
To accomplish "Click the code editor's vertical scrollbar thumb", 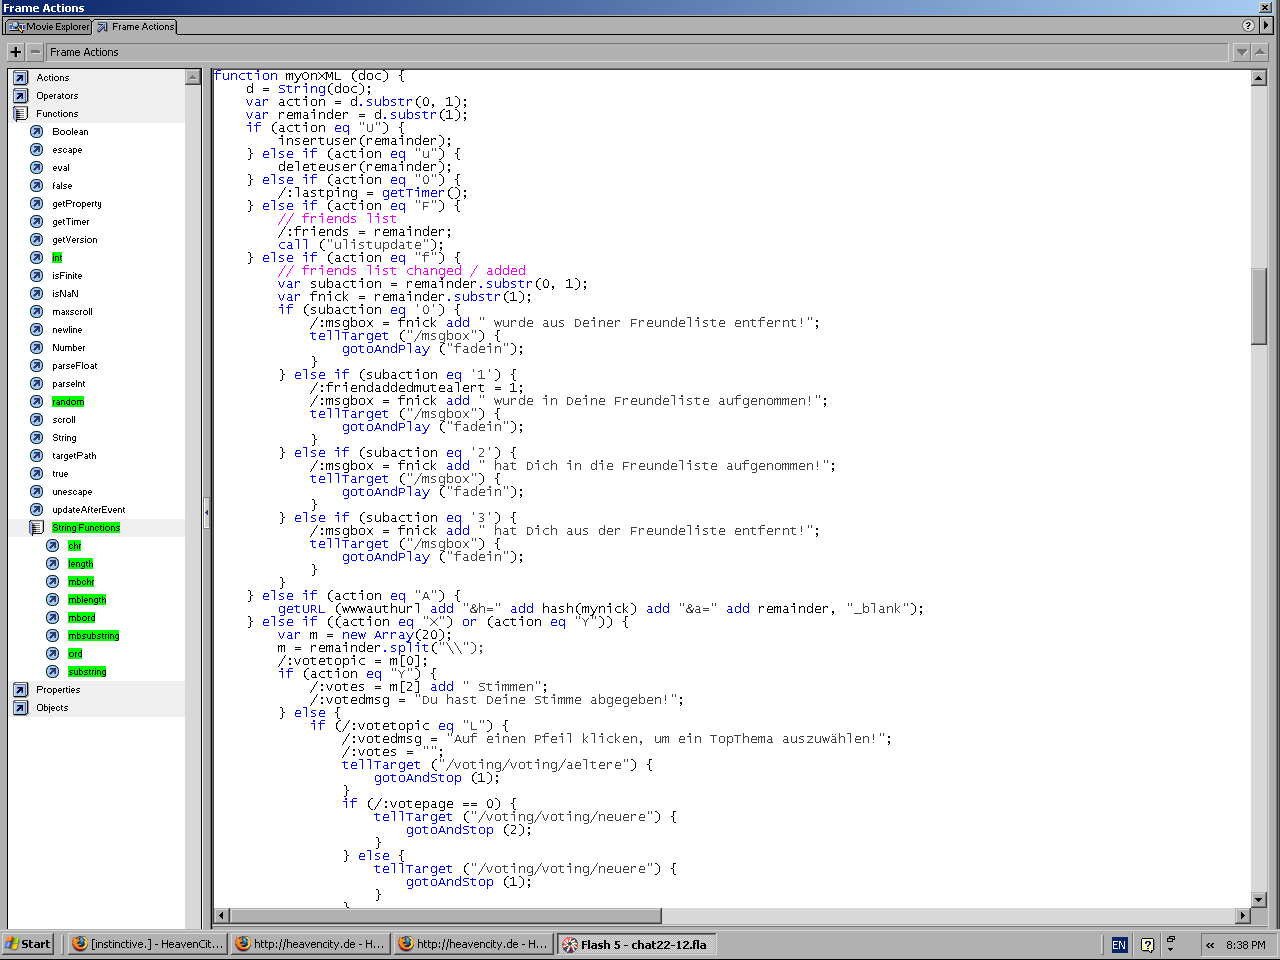I will [1259, 307].
